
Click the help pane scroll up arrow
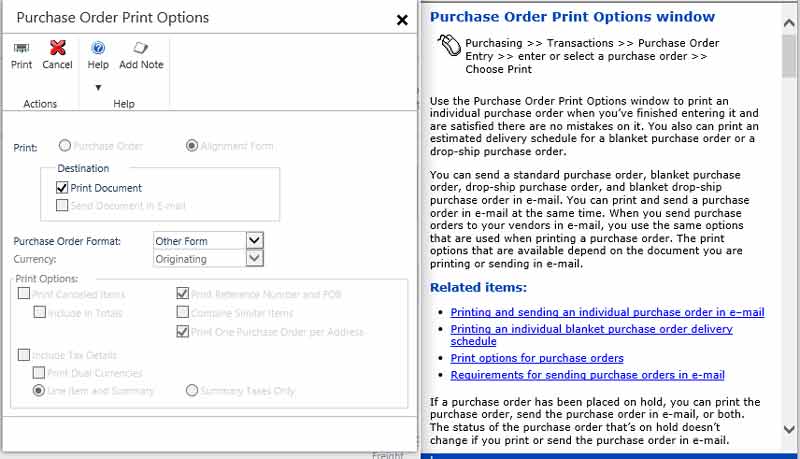(x=789, y=23)
